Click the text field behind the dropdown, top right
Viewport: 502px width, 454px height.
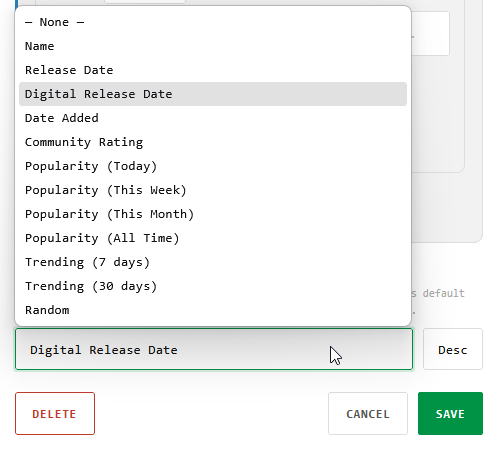pyautogui.click(x=430, y=33)
